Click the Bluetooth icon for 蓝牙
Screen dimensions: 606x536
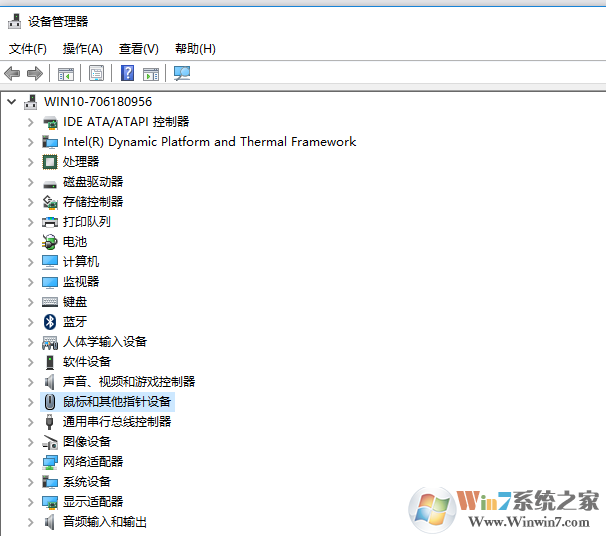click(50, 322)
